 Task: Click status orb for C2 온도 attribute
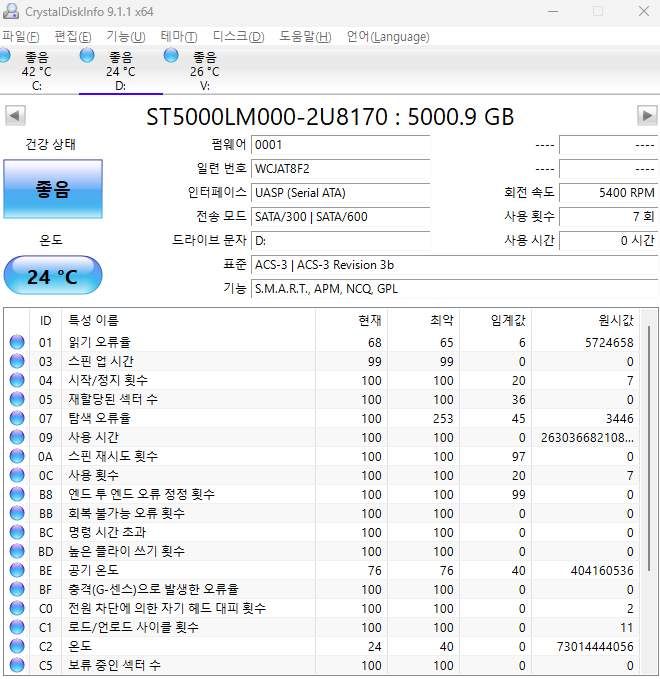[17, 646]
